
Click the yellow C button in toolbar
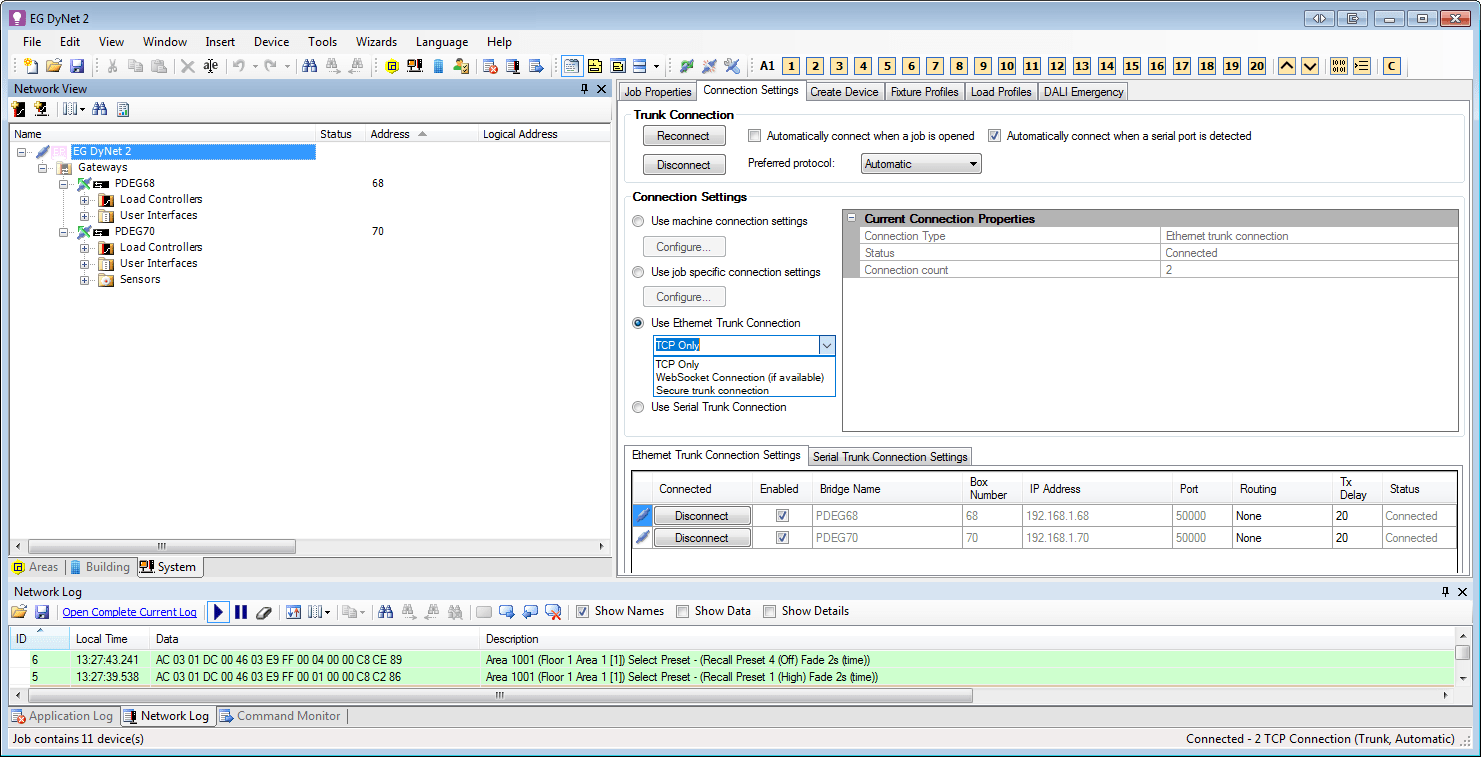[1391, 66]
